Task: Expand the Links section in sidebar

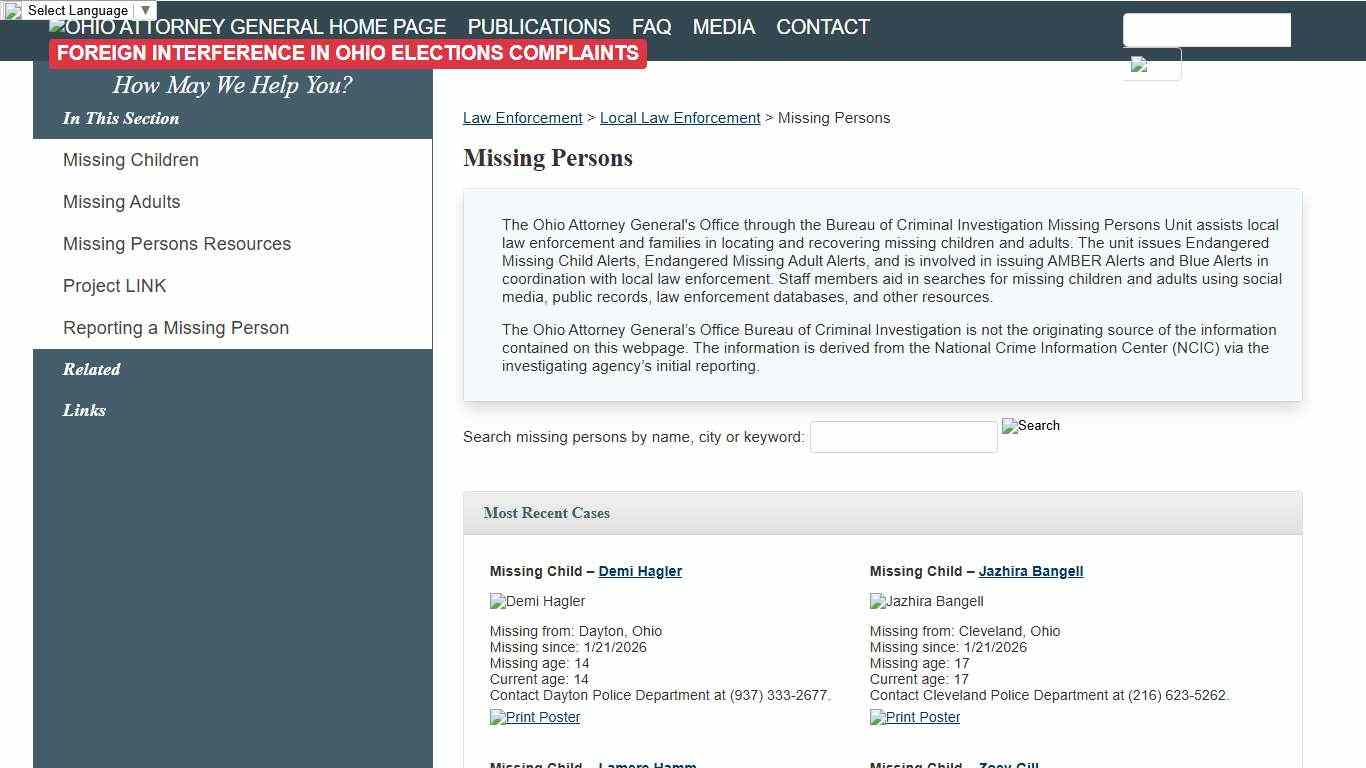Action: click(x=84, y=410)
